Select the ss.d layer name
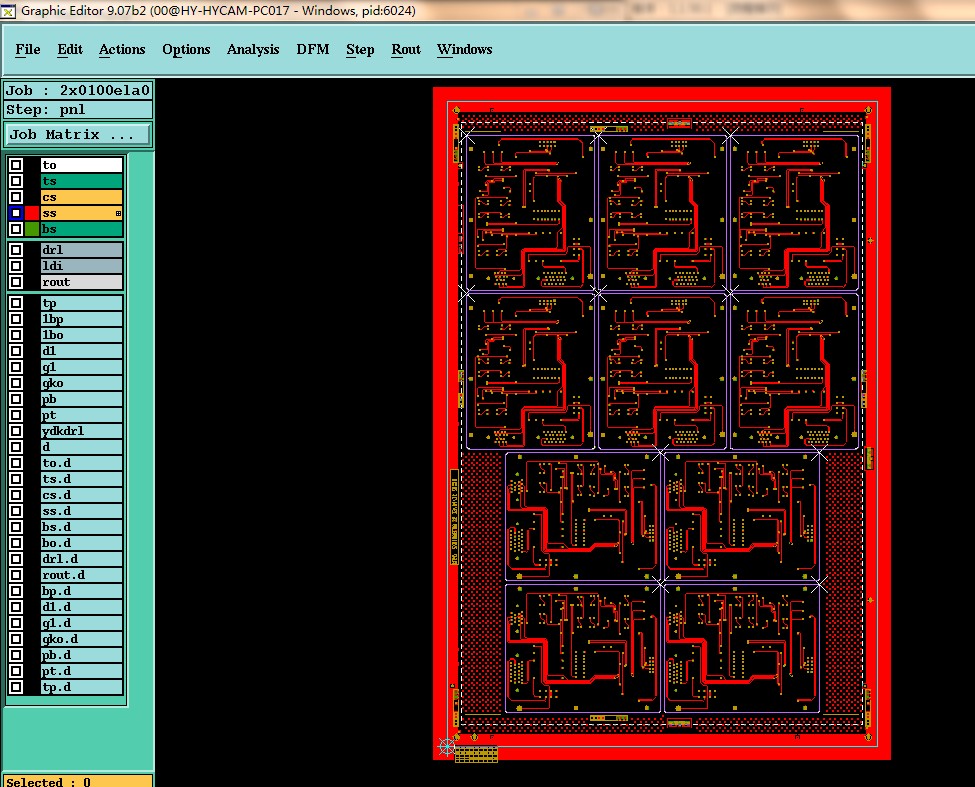The width and height of the screenshot is (975, 787). [x=81, y=511]
